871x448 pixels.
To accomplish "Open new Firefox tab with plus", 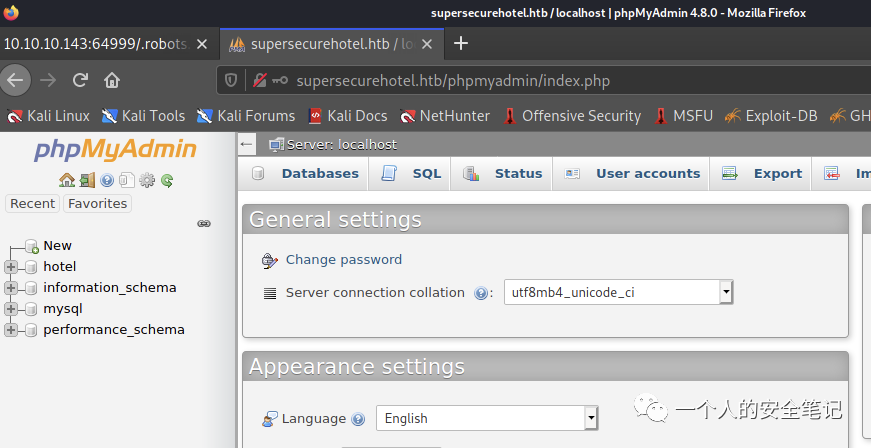I will point(460,43).
